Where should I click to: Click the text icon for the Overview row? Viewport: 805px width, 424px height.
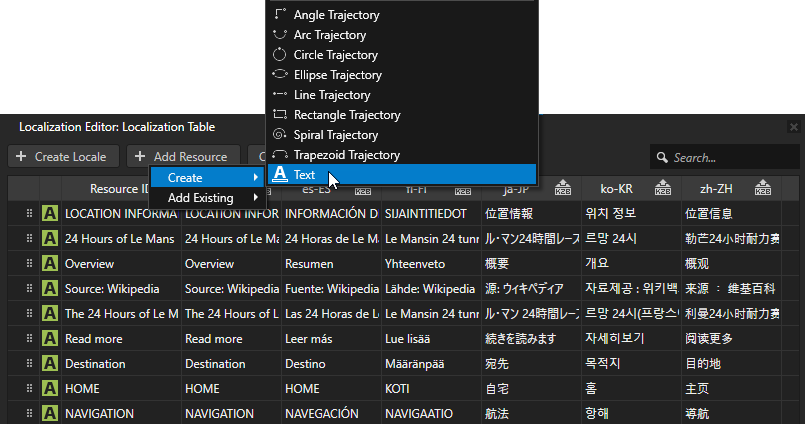pyautogui.click(x=50, y=264)
